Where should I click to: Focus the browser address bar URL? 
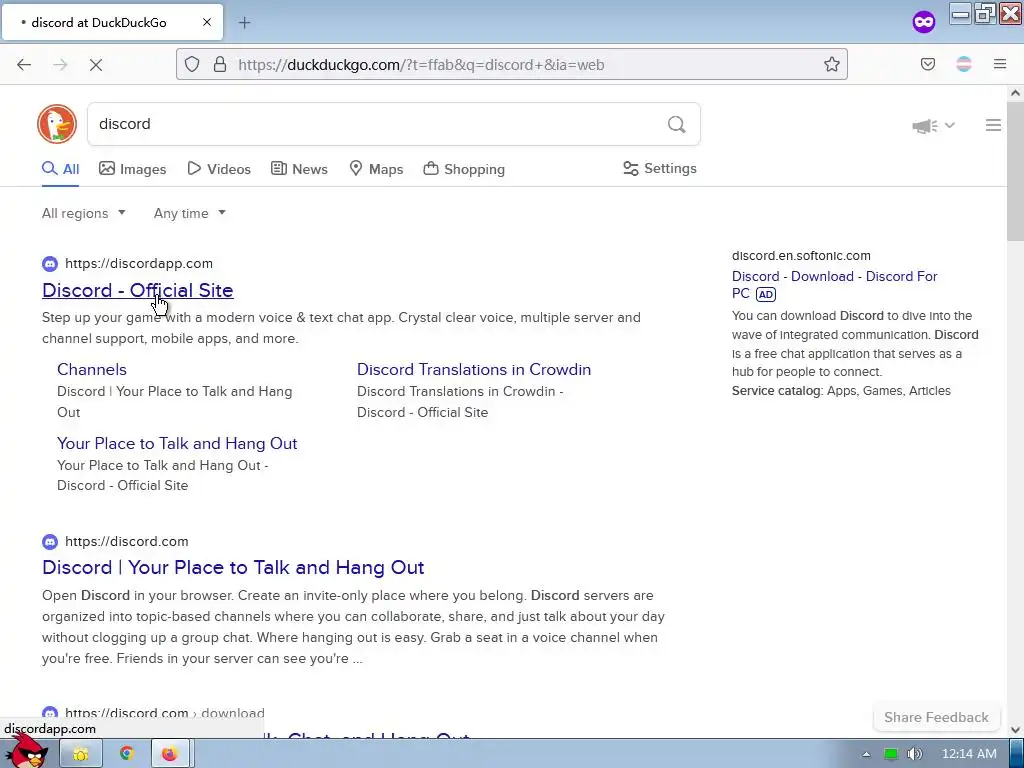click(512, 64)
